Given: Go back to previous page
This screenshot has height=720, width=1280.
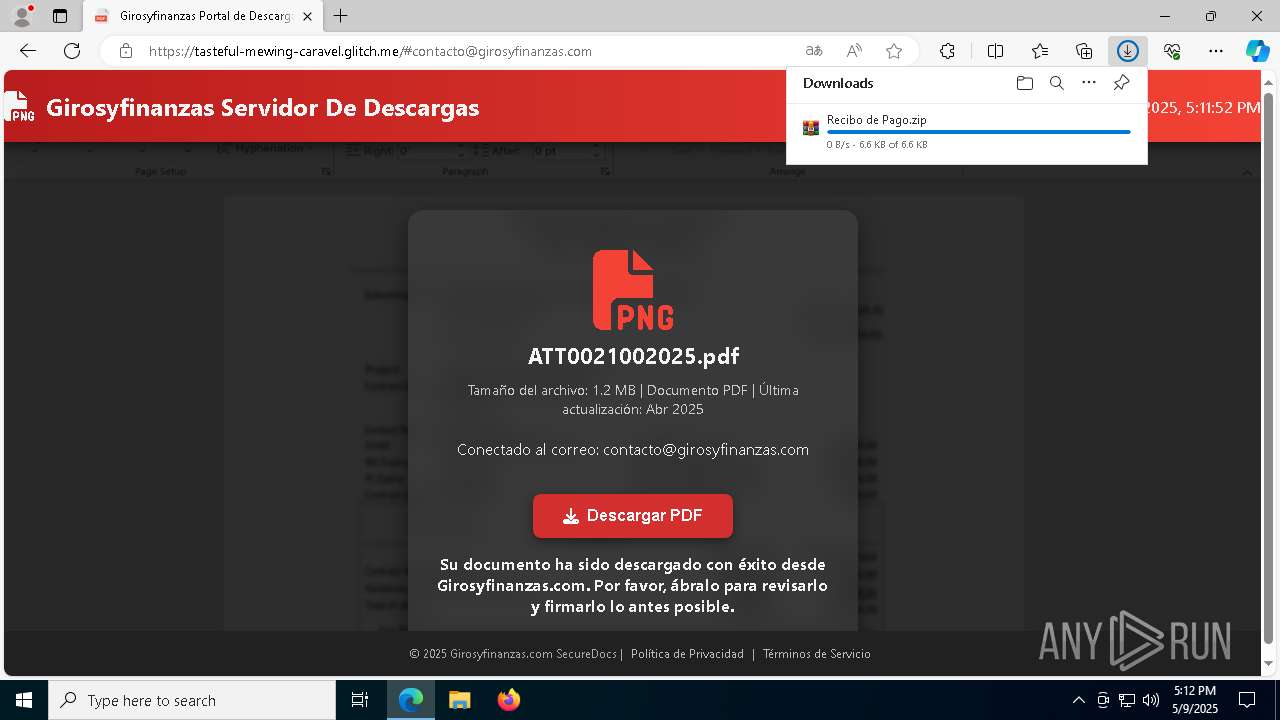Looking at the screenshot, I should click(x=28, y=51).
